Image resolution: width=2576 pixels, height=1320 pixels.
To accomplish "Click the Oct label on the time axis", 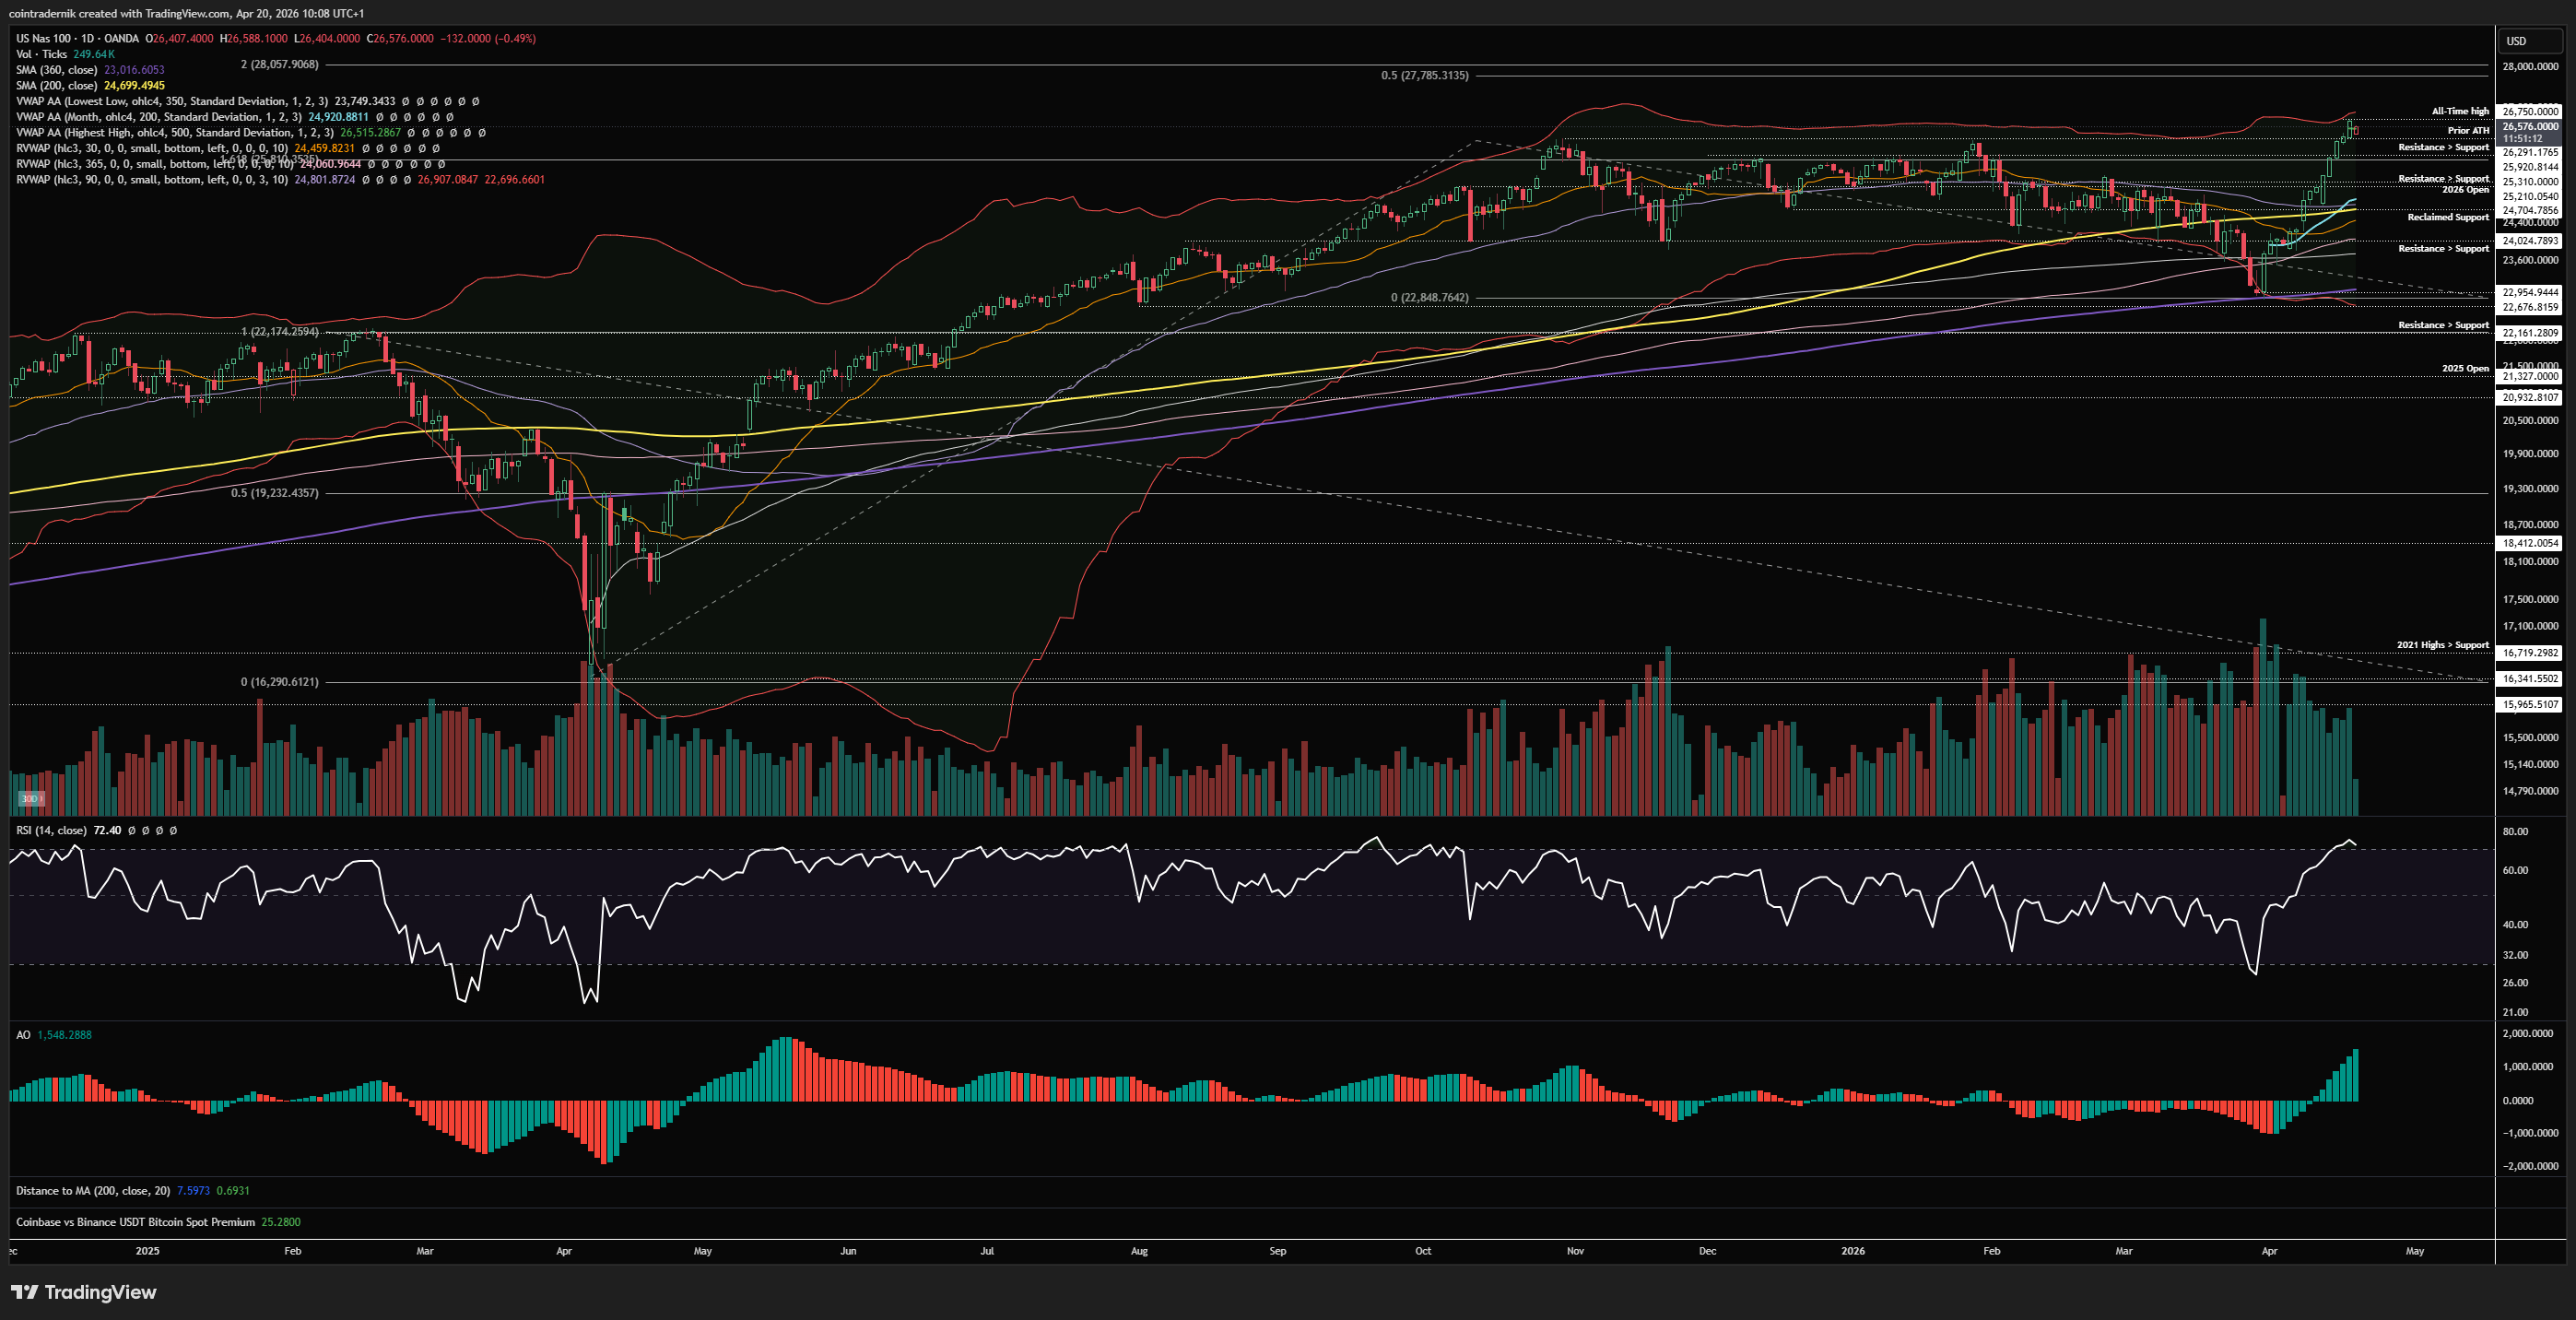I will (x=1422, y=1251).
